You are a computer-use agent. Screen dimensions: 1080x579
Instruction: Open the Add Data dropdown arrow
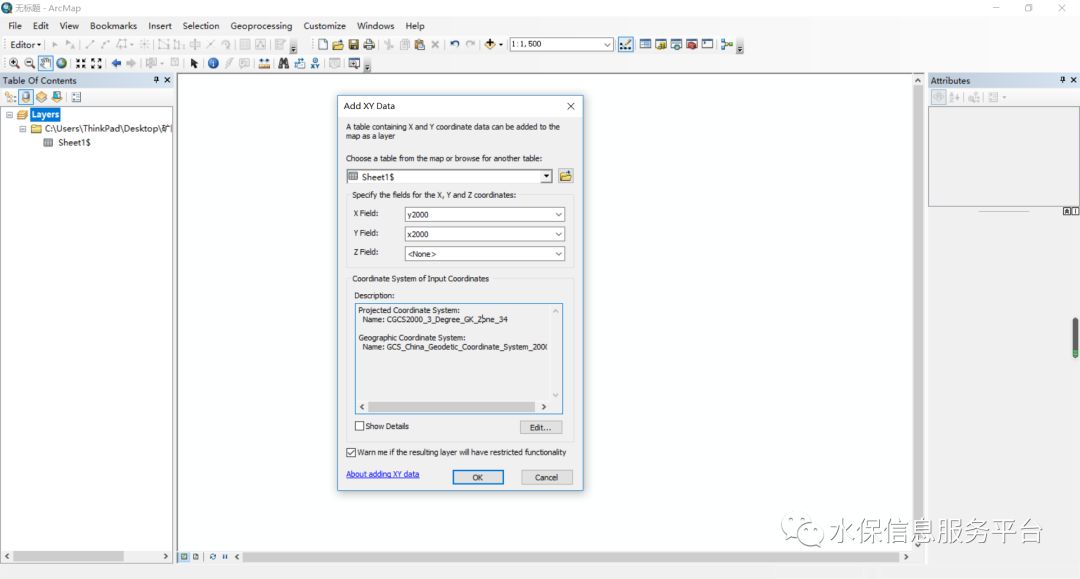pos(501,44)
